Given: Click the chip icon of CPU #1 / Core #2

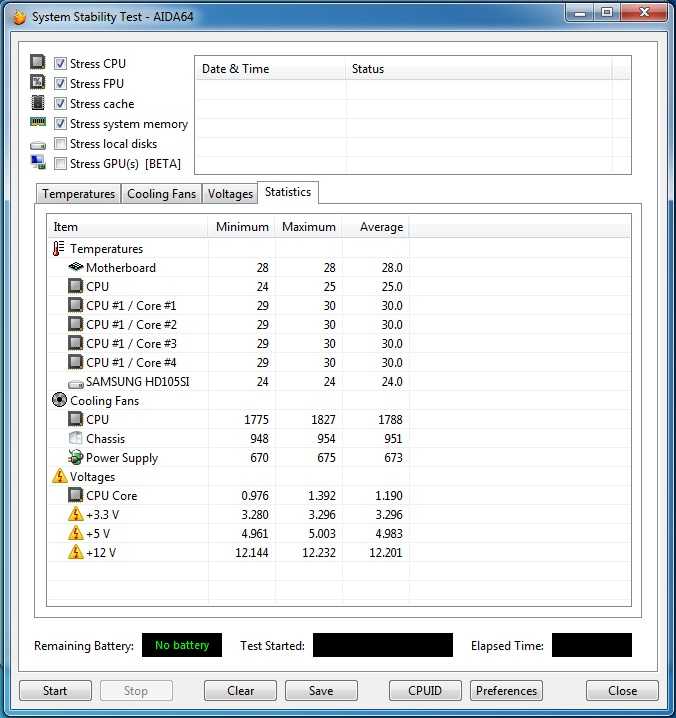Looking at the screenshot, I should (x=76, y=324).
